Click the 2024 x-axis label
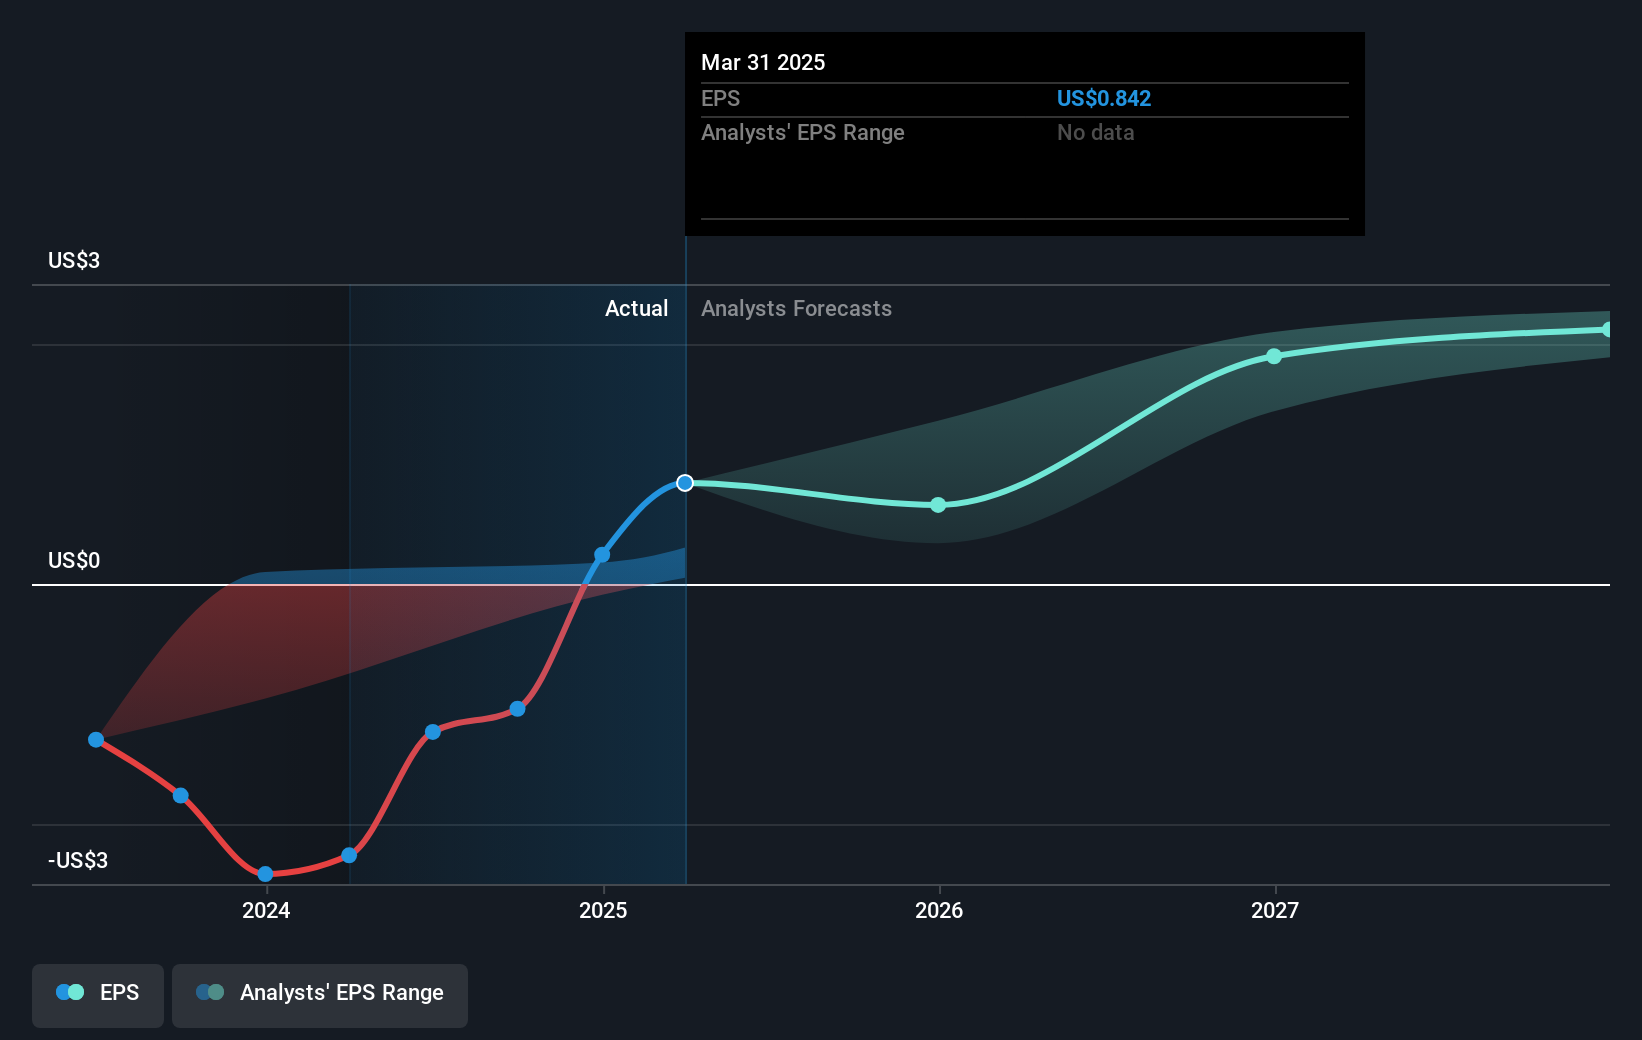Image resolution: width=1642 pixels, height=1040 pixels. tap(266, 910)
